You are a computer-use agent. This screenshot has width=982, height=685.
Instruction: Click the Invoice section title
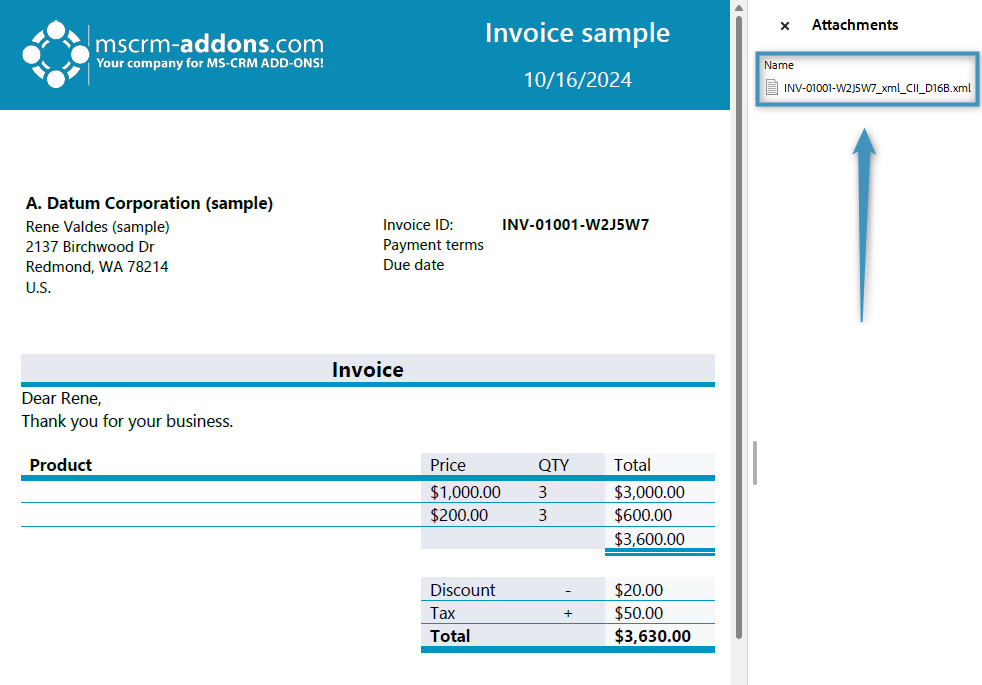tap(368, 369)
